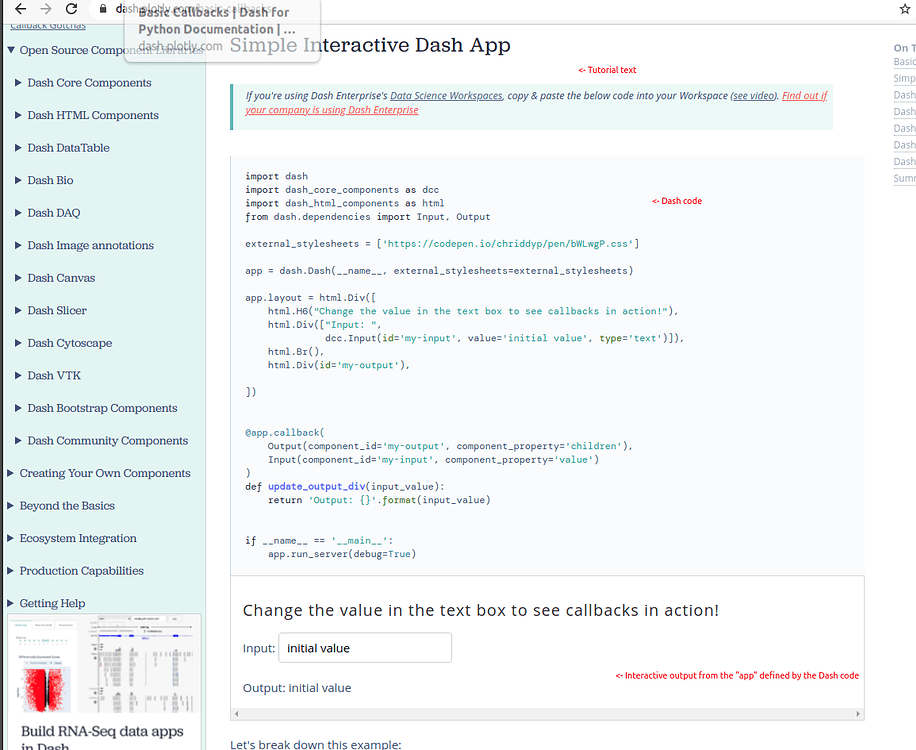
Task: Click left arrow of the horizontal scrollbar
Action: [237, 714]
